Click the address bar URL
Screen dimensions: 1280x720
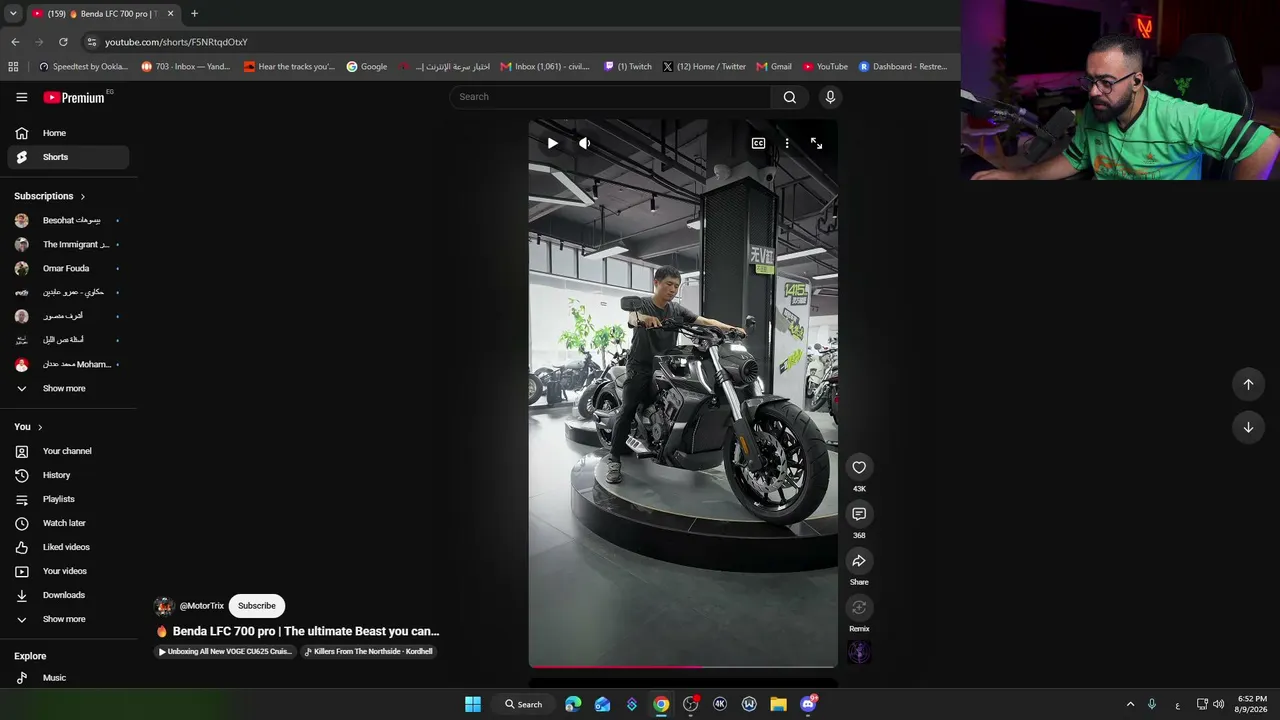(176, 42)
